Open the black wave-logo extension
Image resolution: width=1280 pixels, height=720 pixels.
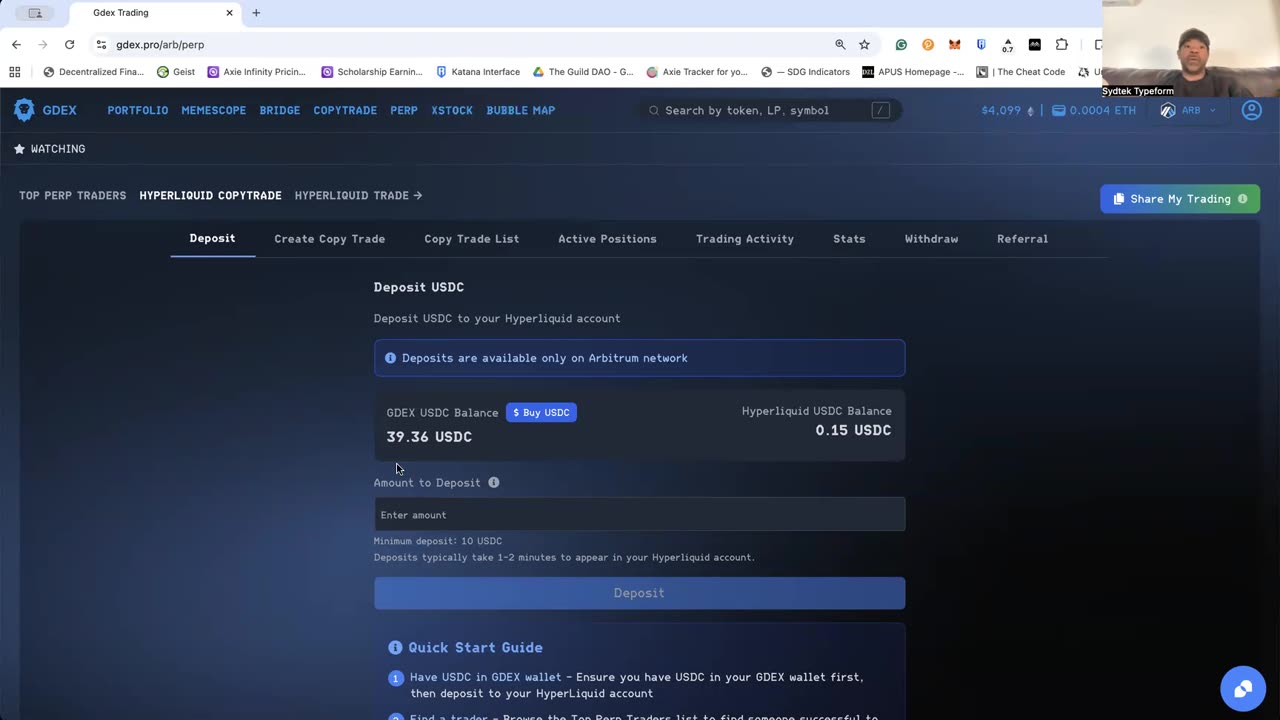point(1035,45)
